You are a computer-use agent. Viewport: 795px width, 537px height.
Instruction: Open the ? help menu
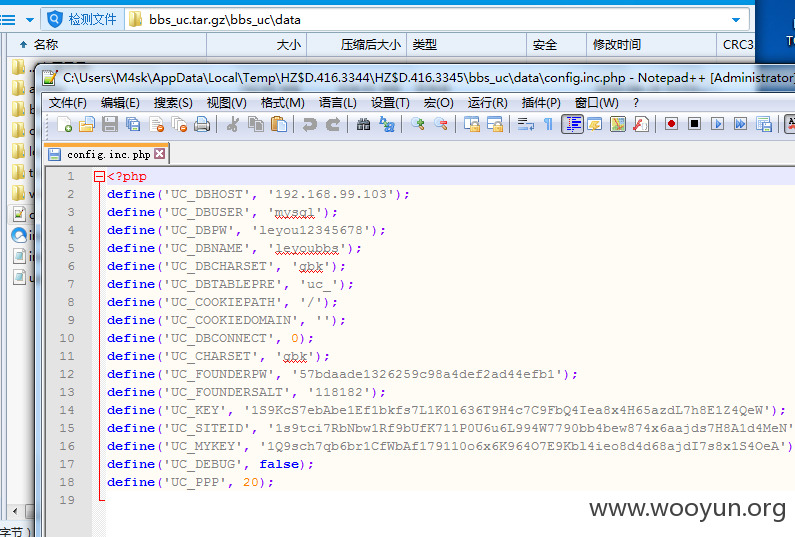click(x=636, y=103)
